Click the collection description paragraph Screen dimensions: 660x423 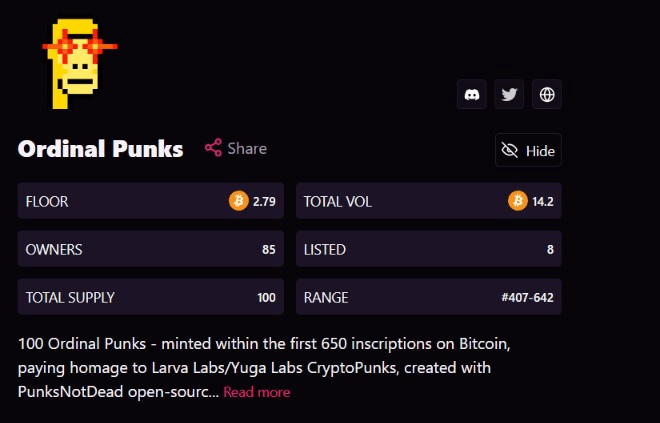point(264,368)
